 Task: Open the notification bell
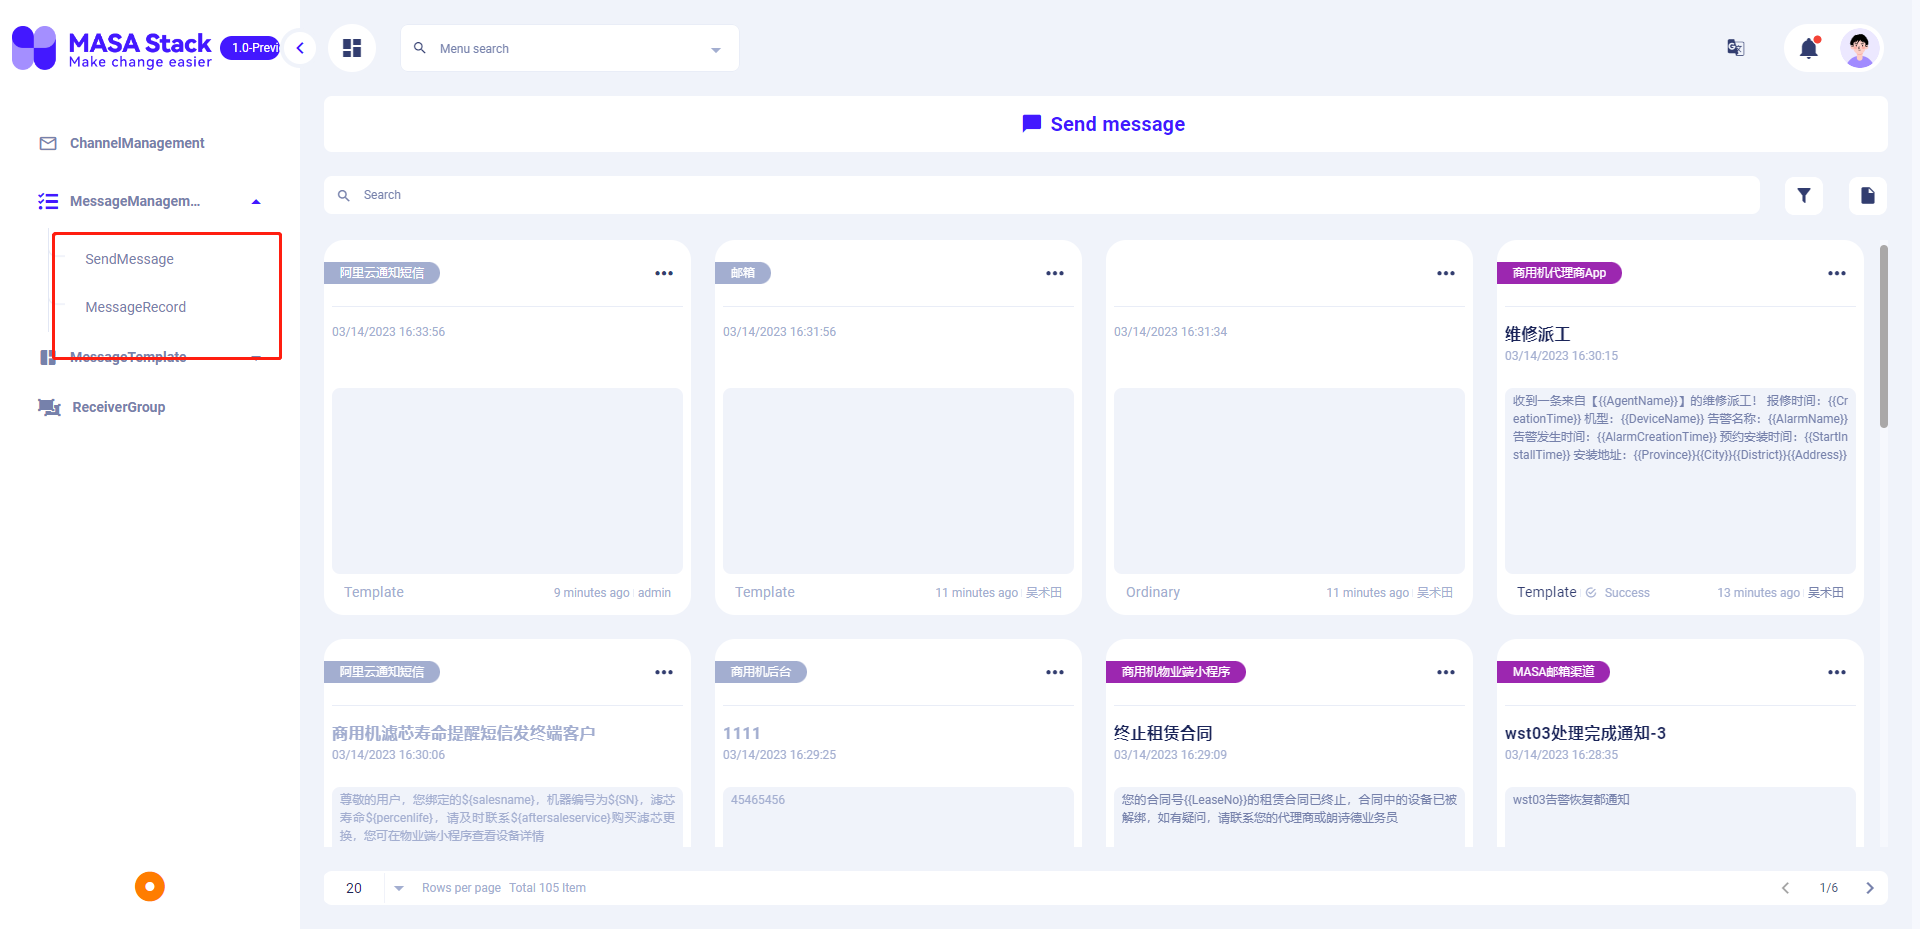coord(1808,47)
